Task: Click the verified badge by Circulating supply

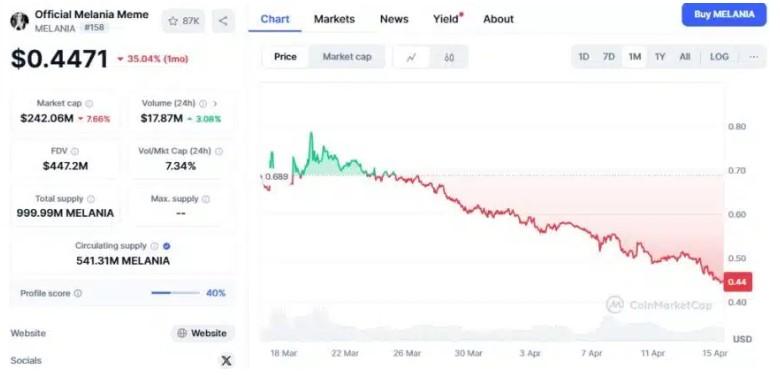Action: (x=167, y=246)
